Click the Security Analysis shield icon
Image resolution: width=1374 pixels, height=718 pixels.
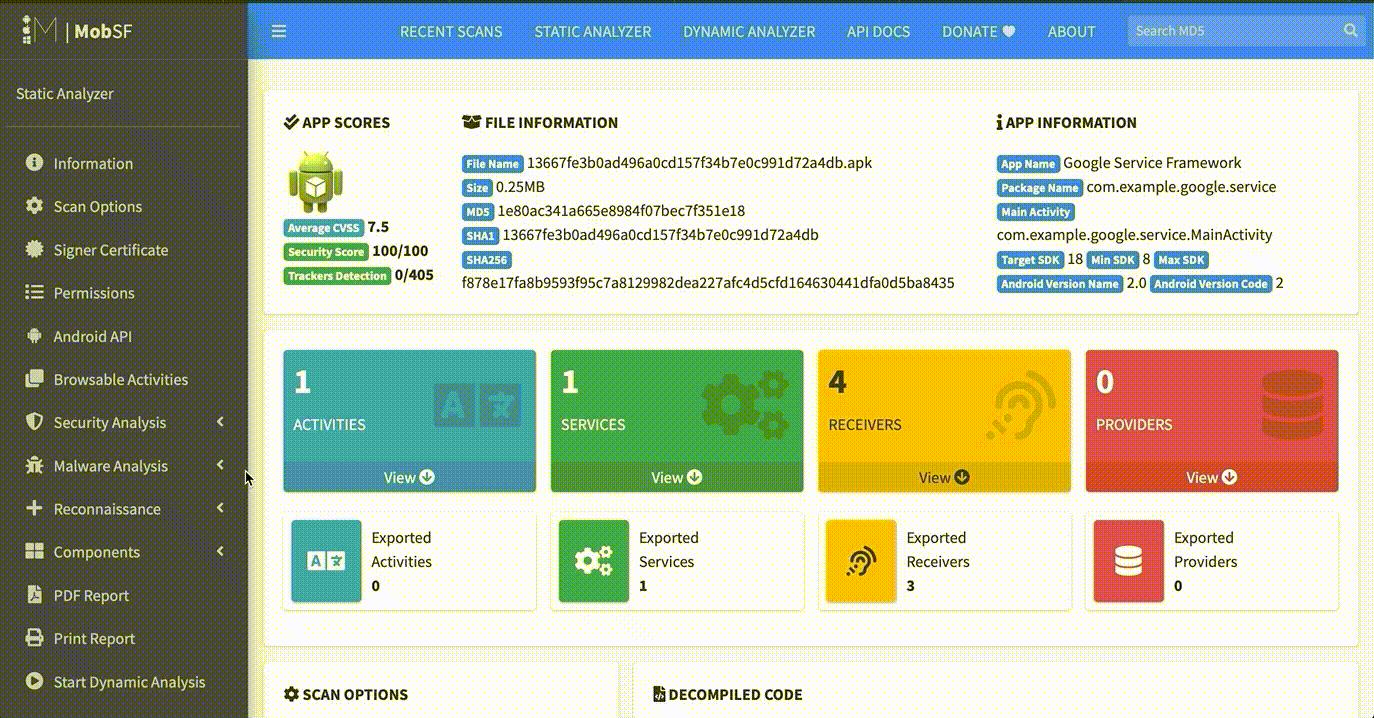click(x=34, y=422)
